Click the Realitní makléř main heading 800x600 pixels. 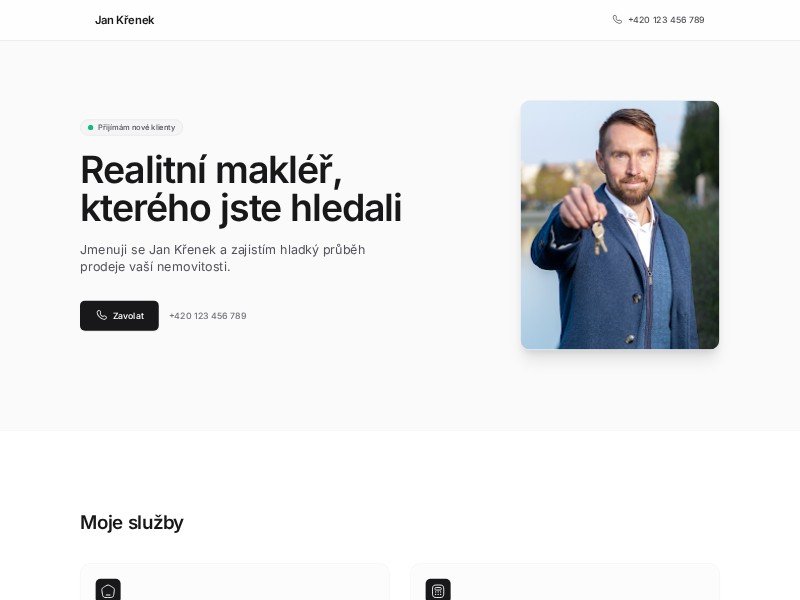[241, 189]
